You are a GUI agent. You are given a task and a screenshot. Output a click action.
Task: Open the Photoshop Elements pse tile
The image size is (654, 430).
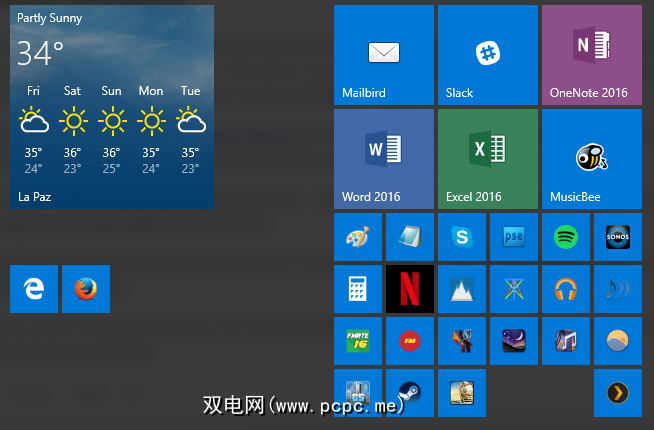(x=514, y=237)
